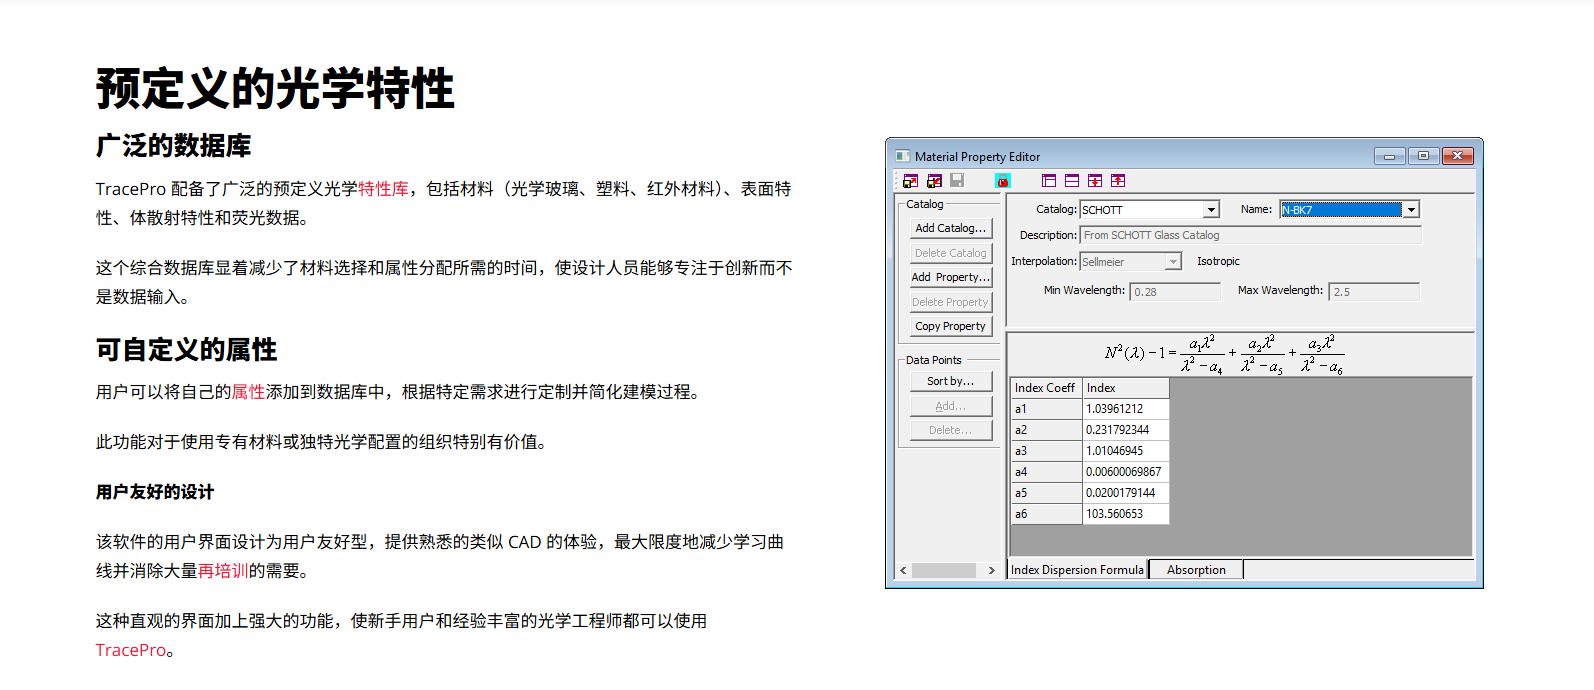Image resolution: width=1594 pixels, height=690 pixels.
Task: Click the Isotropic label
Action: pyautogui.click(x=1218, y=261)
